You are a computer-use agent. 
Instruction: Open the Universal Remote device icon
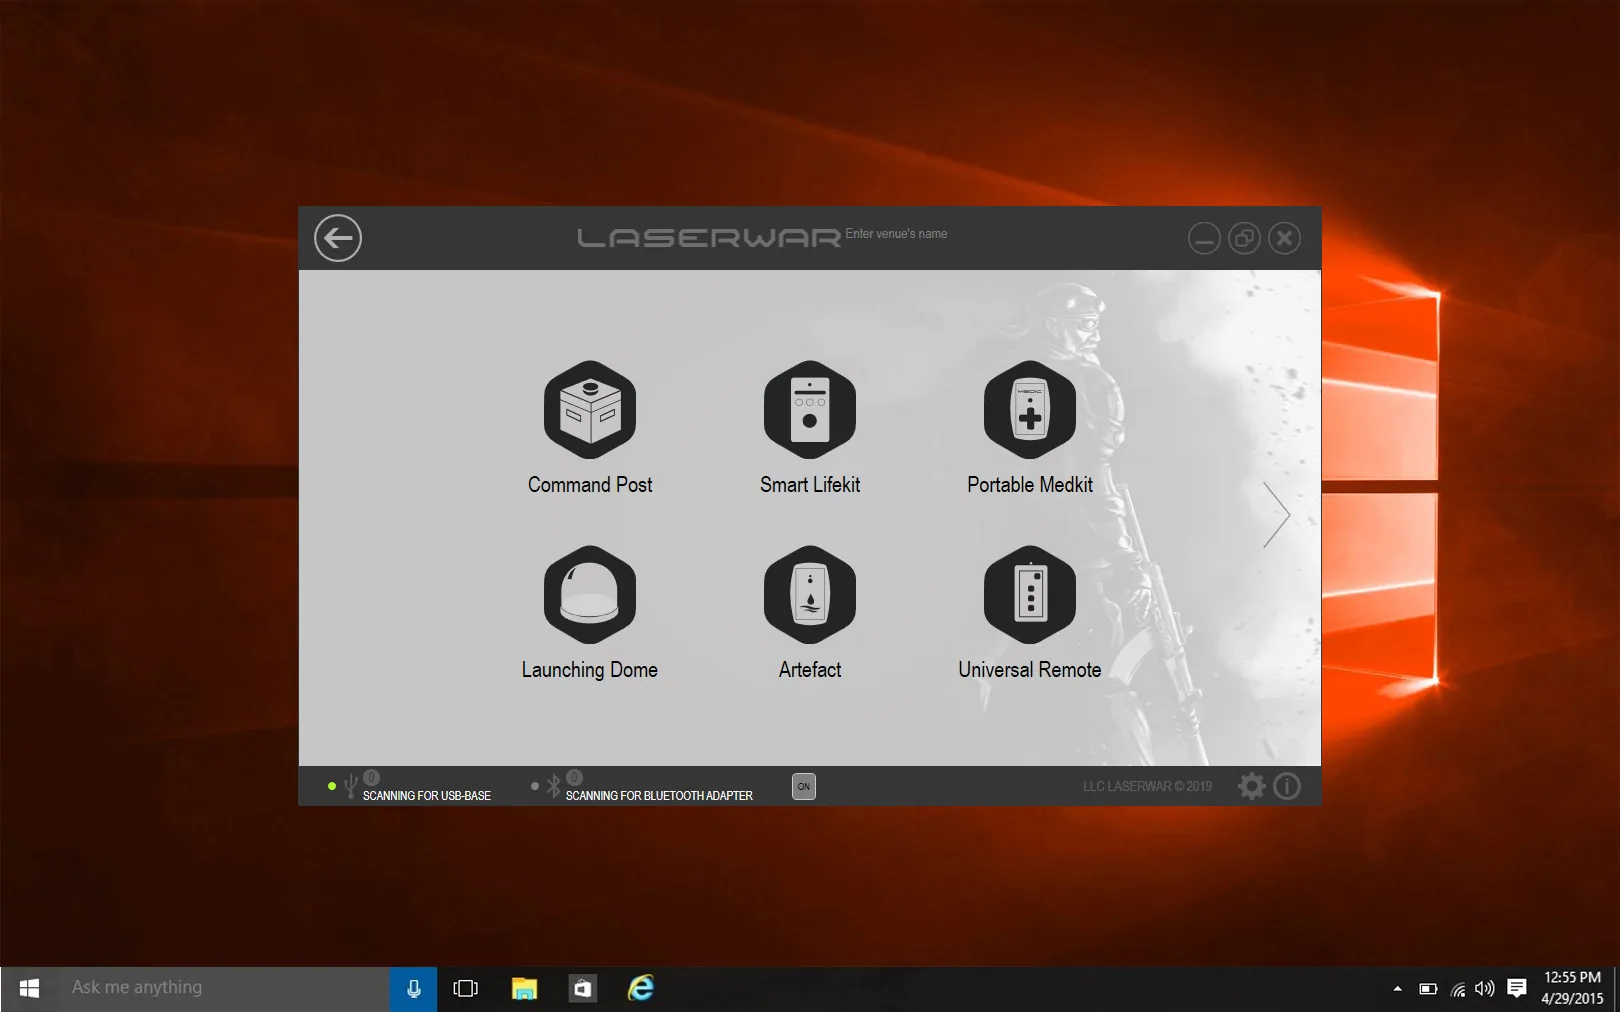pyautogui.click(x=1030, y=595)
